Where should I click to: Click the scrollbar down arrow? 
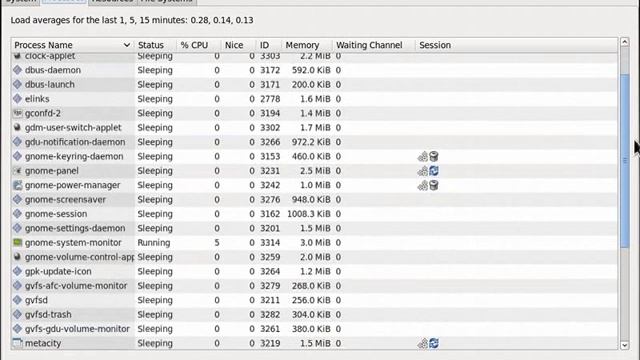click(624, 345)
